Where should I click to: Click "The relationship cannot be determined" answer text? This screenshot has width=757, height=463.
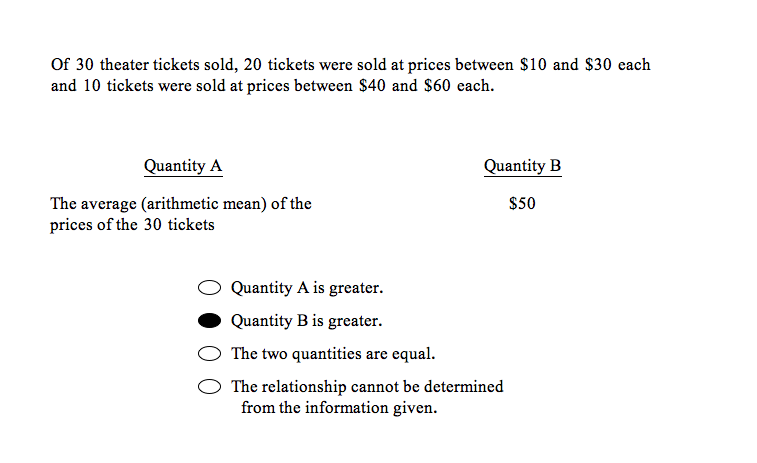367,386
